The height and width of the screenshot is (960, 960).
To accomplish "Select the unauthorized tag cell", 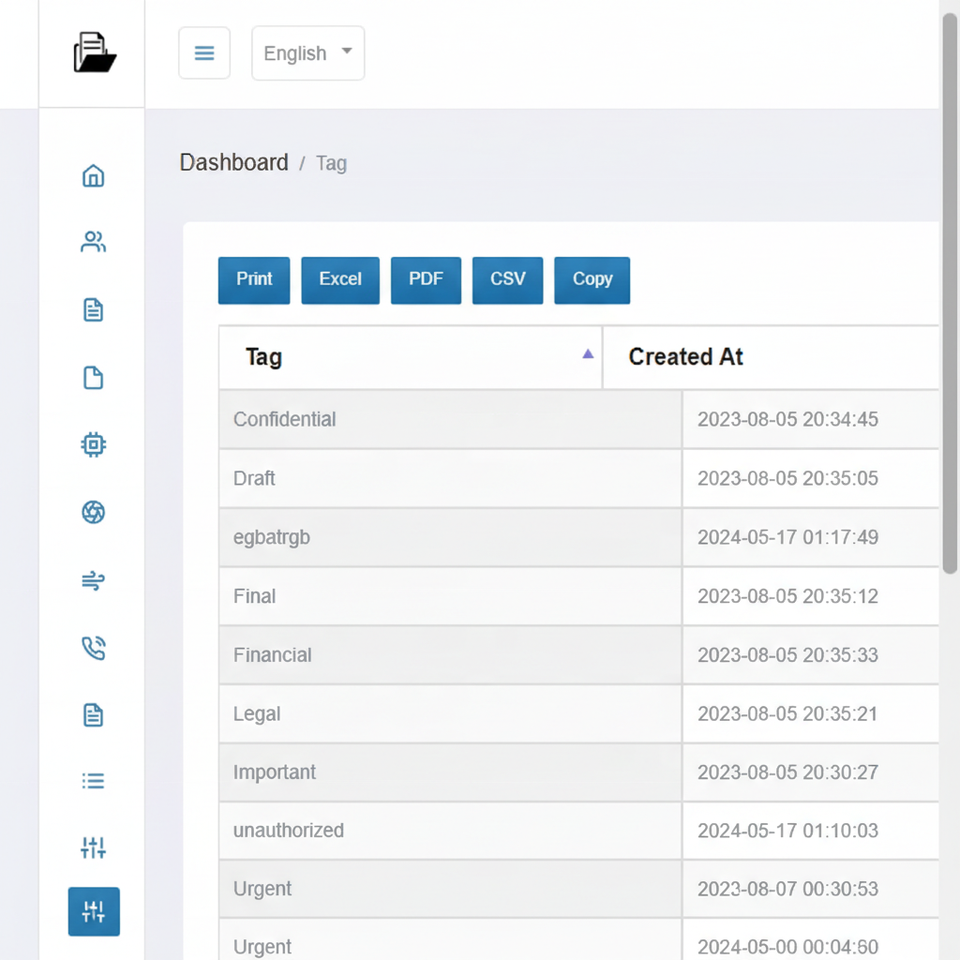I will pyautogui.click(x=450, y=830).
